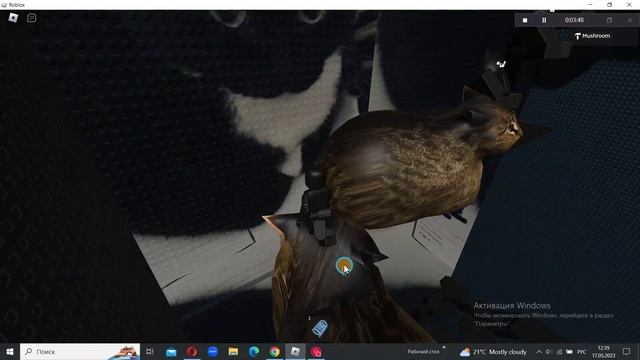Switch to Roblox taskbar icon

295,351
